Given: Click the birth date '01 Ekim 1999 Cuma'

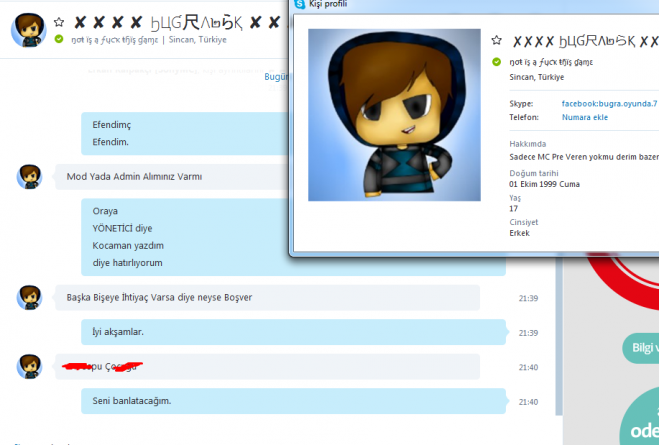Looking at the screenshot, I should click(x=544, y=184).
